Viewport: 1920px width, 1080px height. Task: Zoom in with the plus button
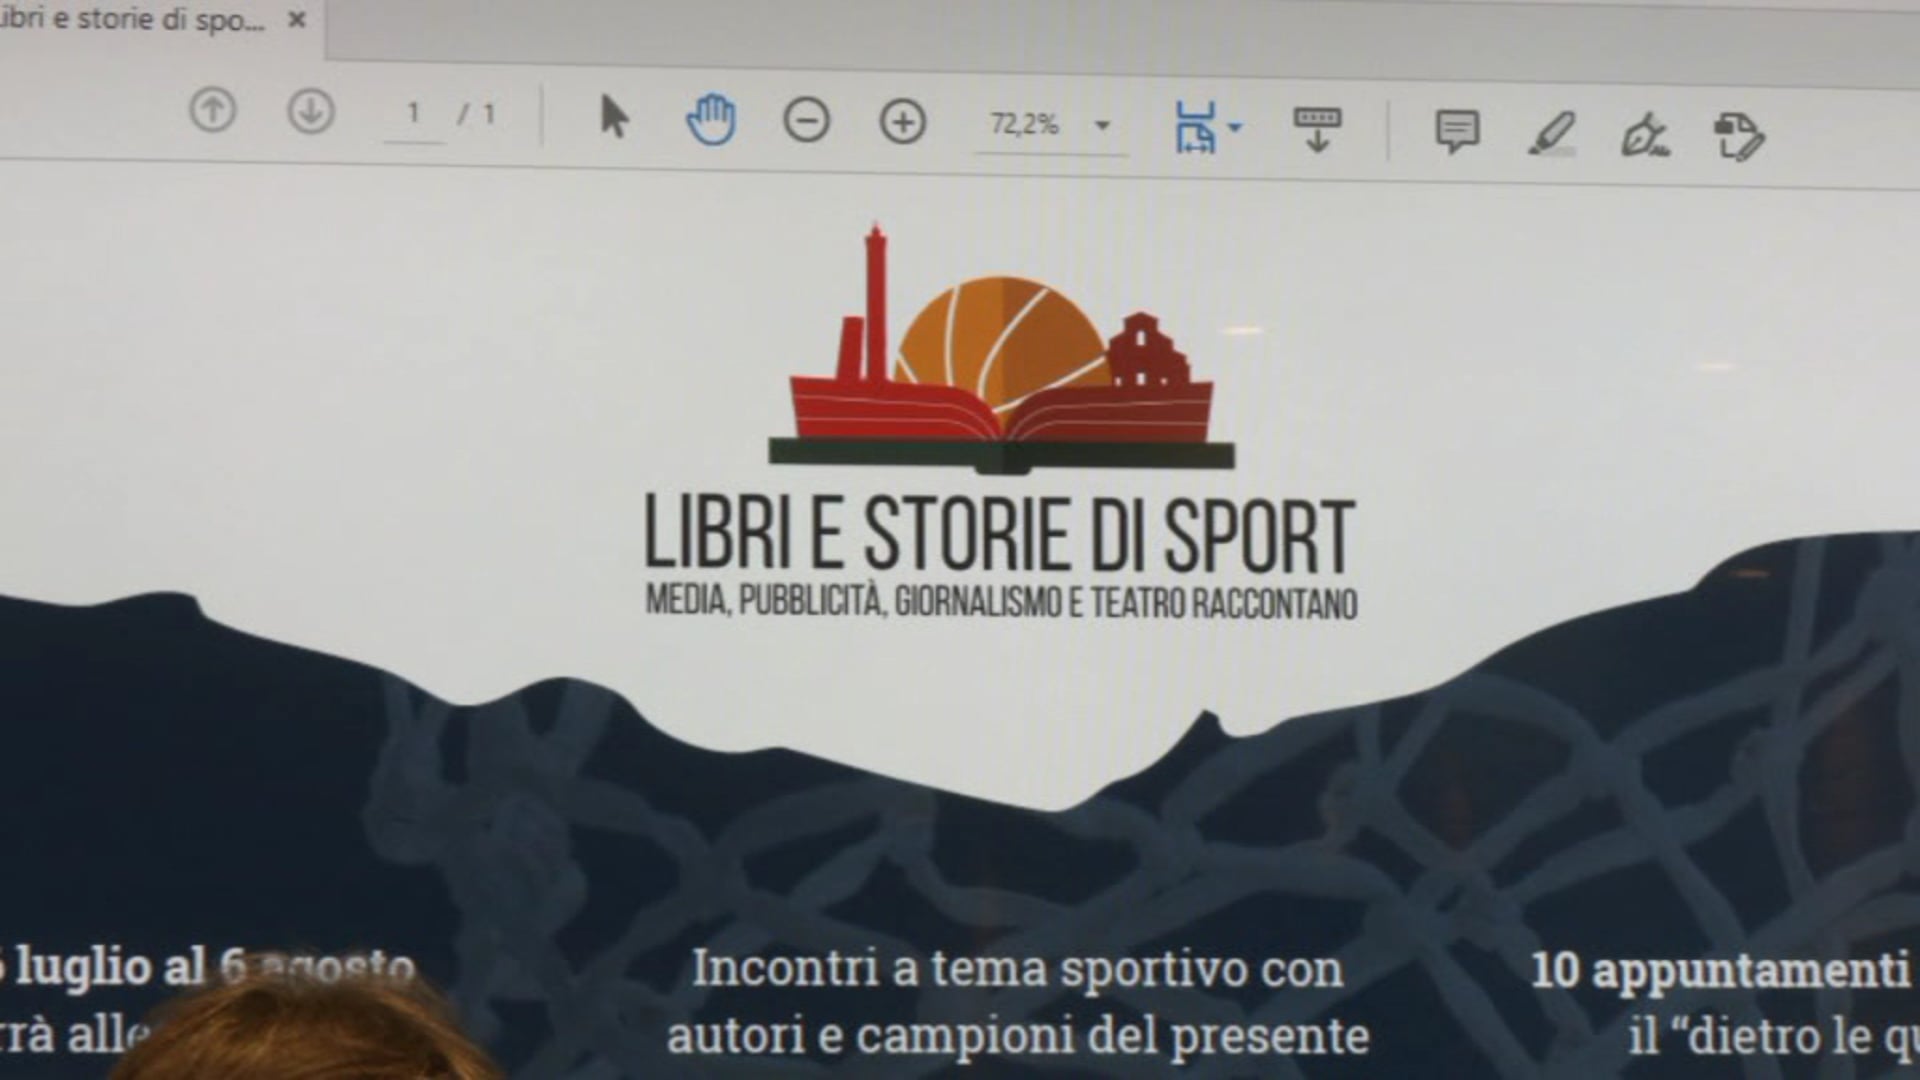pos(902,123)
